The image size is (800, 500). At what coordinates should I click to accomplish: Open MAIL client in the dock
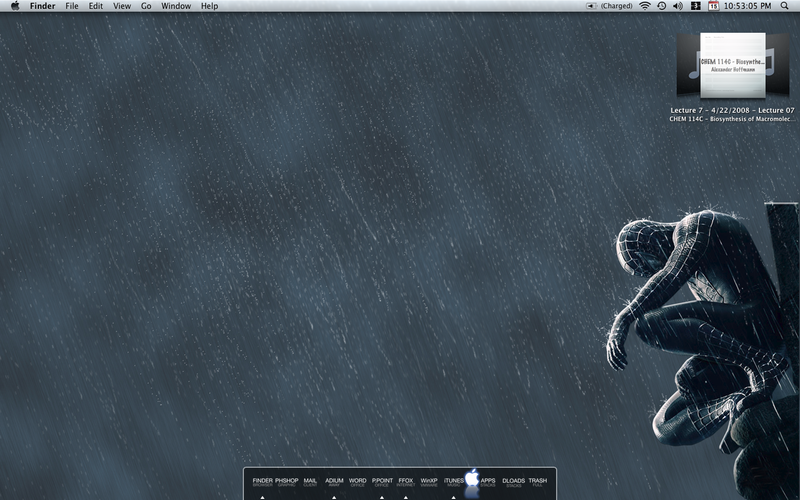click(x=310, y=483)
